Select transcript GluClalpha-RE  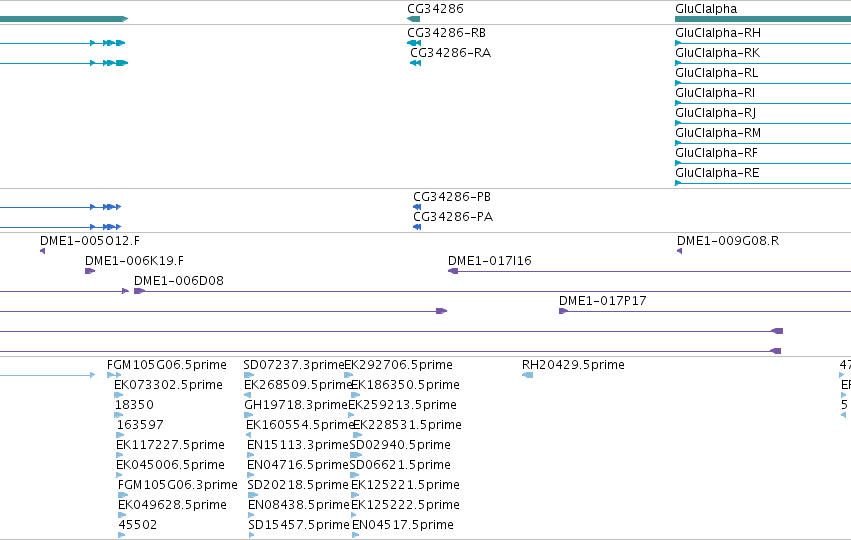pos(717,173)
